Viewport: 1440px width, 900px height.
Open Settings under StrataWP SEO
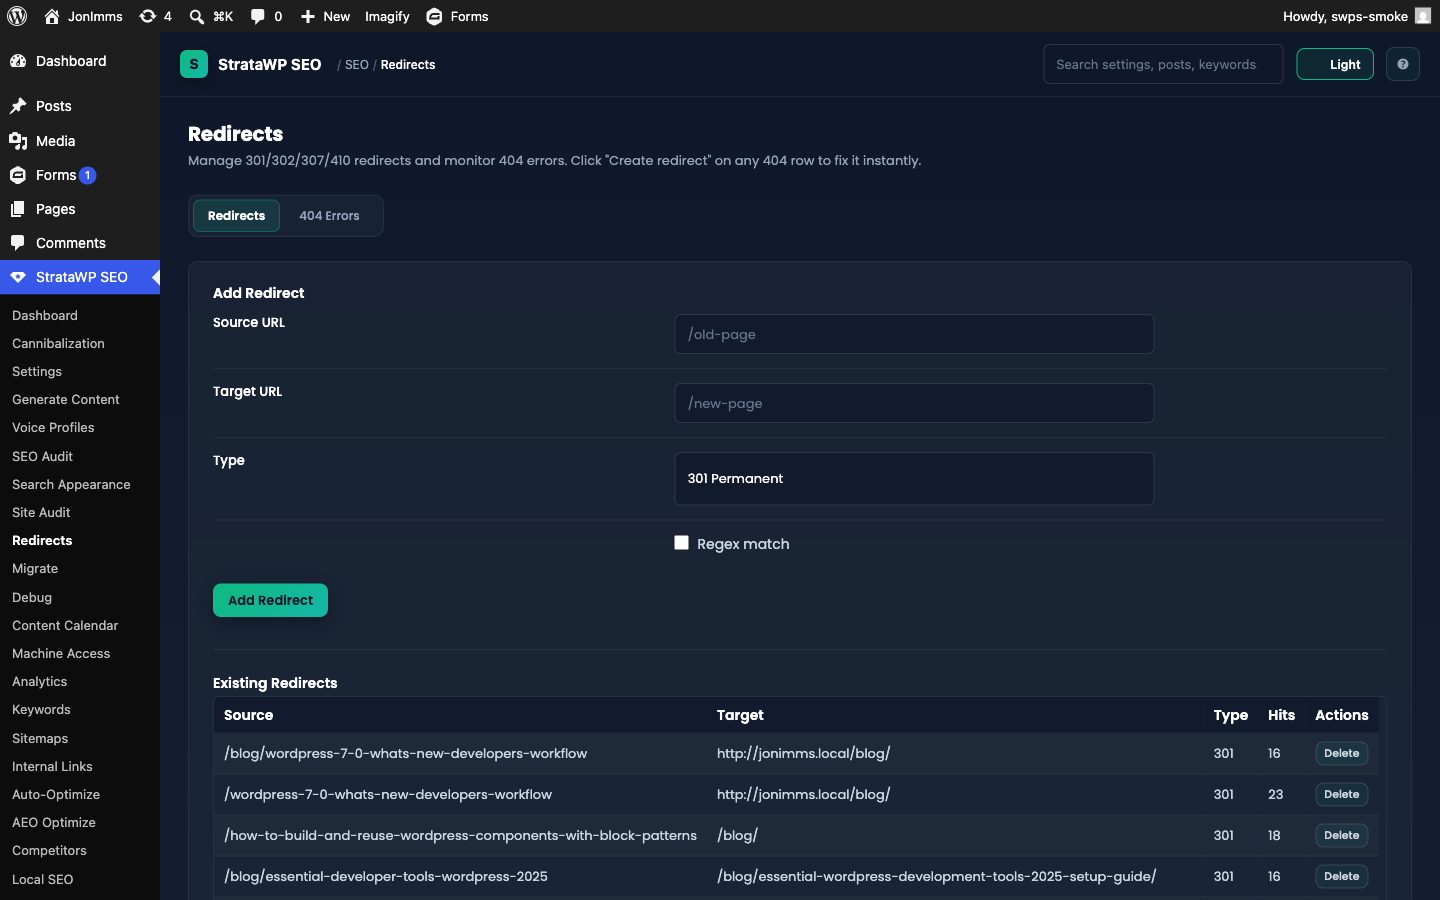[x=37, y=371]
